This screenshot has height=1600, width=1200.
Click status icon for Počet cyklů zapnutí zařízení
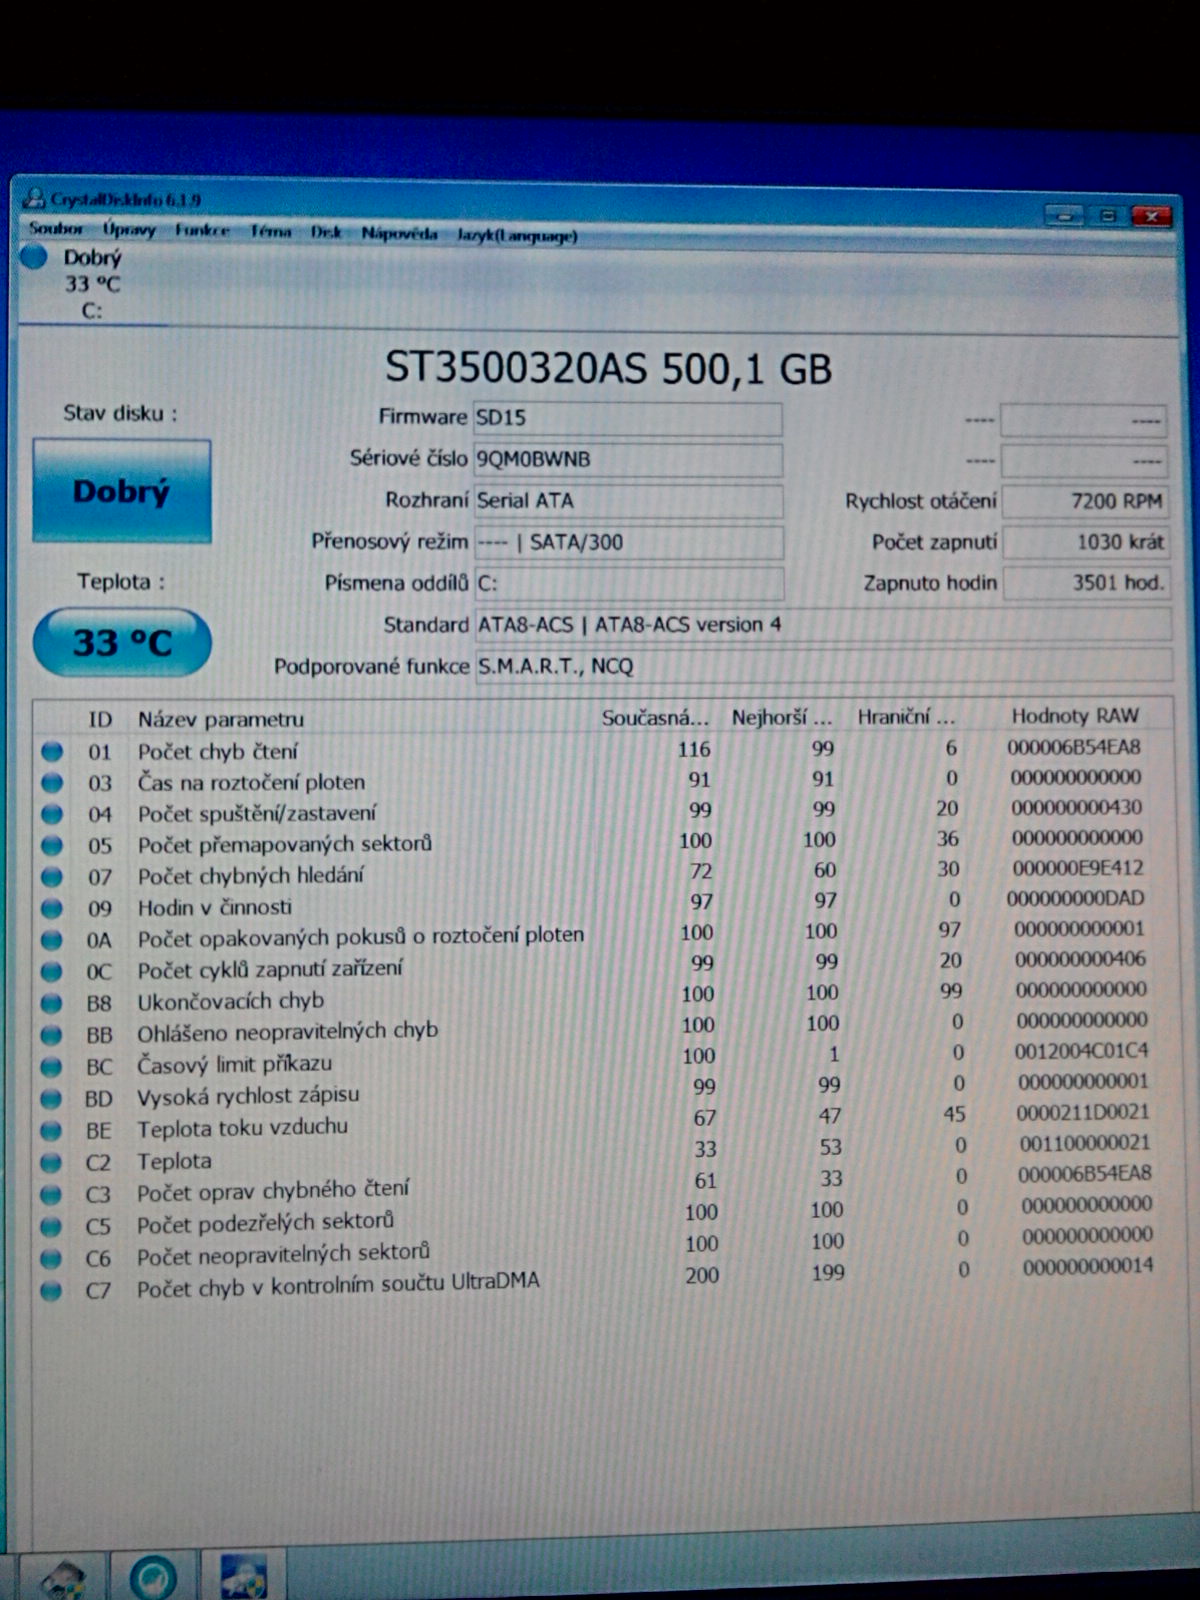coord(52,972)
